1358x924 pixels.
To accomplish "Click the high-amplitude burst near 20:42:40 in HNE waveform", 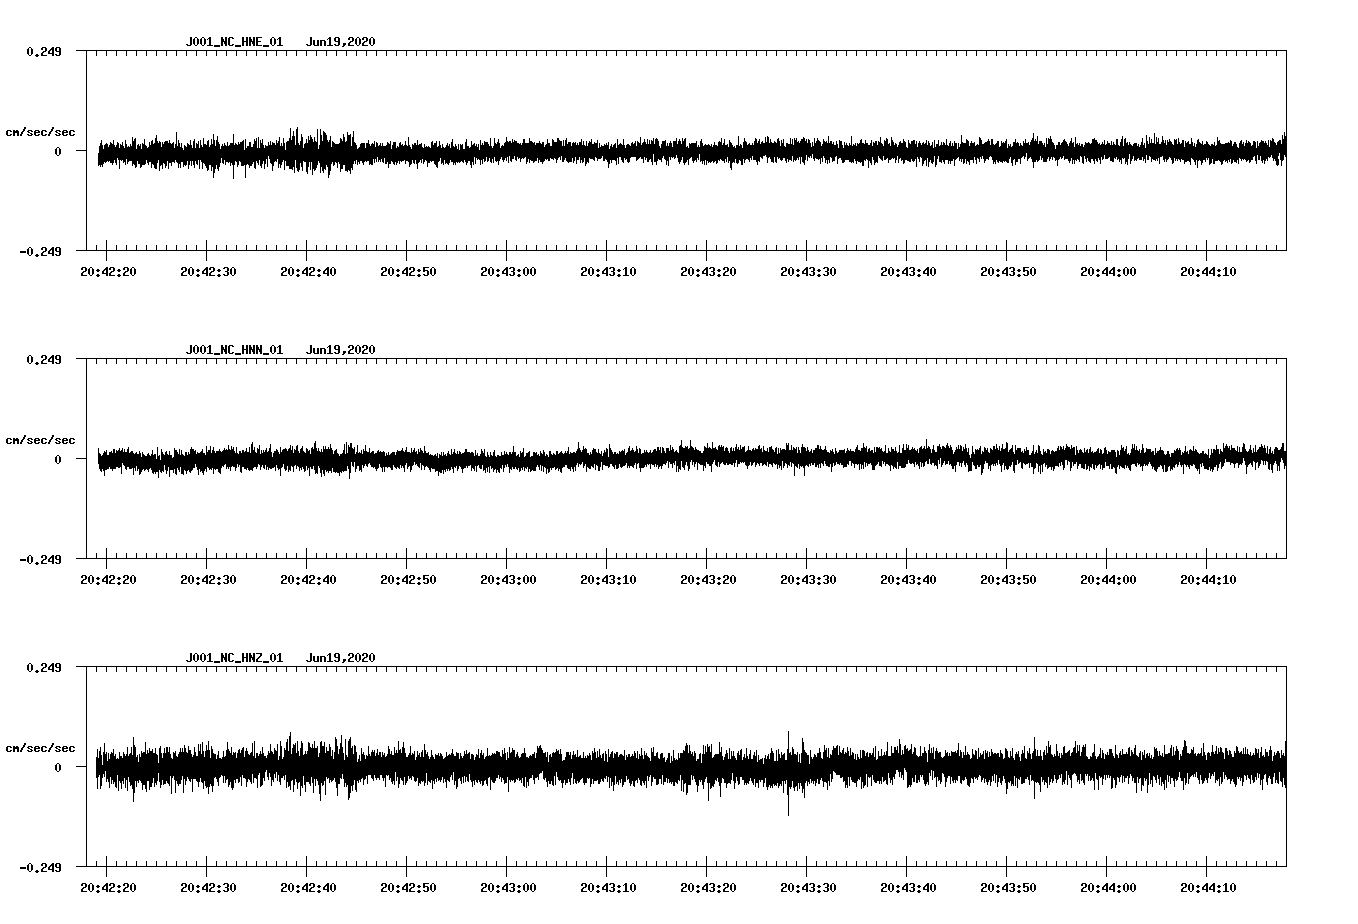I will point(318,152).
